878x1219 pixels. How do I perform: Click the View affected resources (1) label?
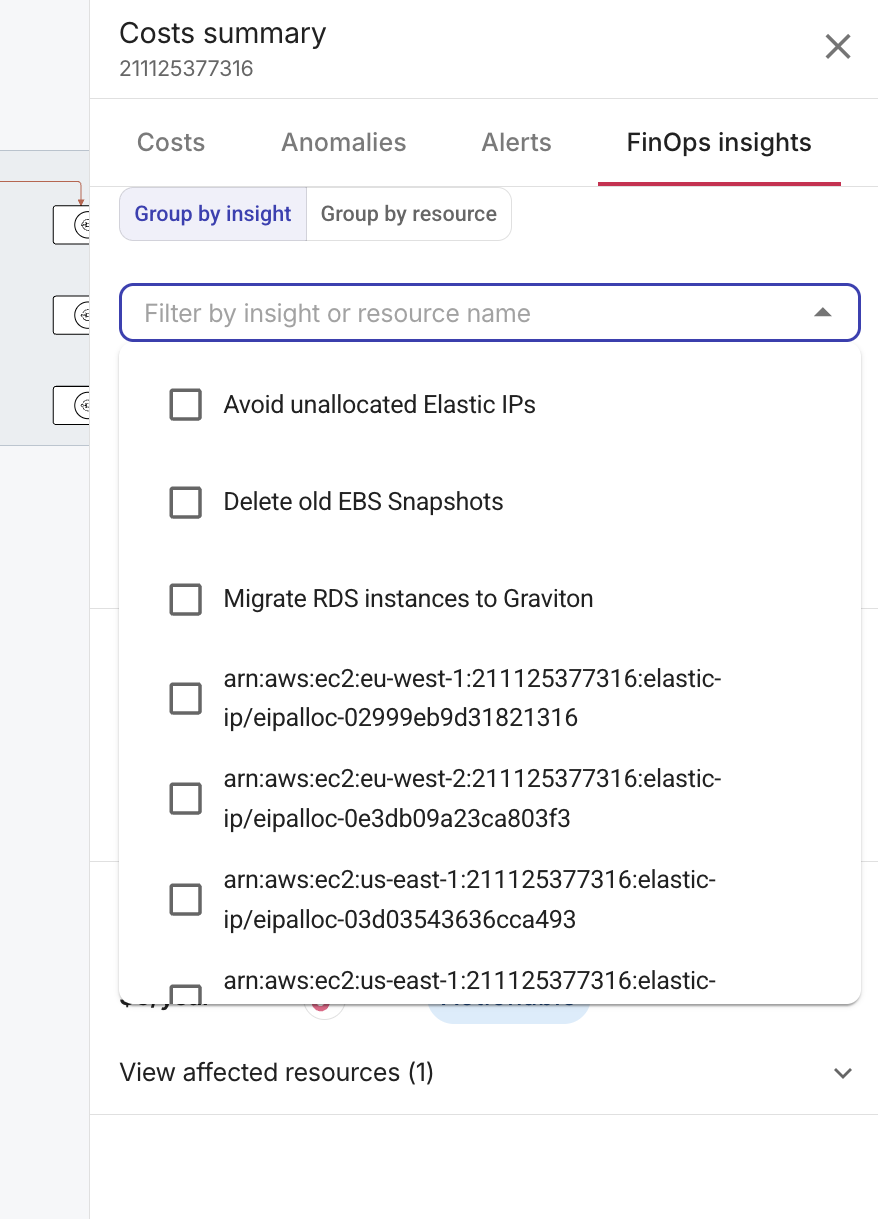point(277,1073)
